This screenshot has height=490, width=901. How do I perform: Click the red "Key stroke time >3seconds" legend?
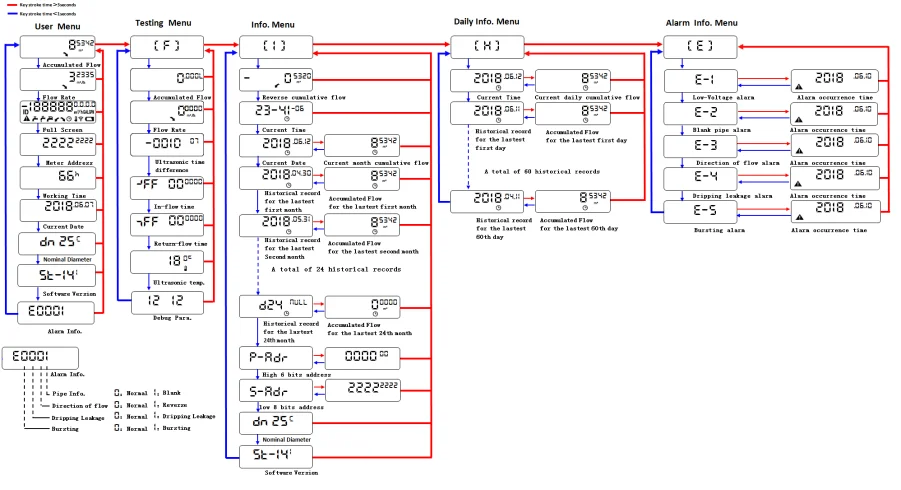[42, 5]
